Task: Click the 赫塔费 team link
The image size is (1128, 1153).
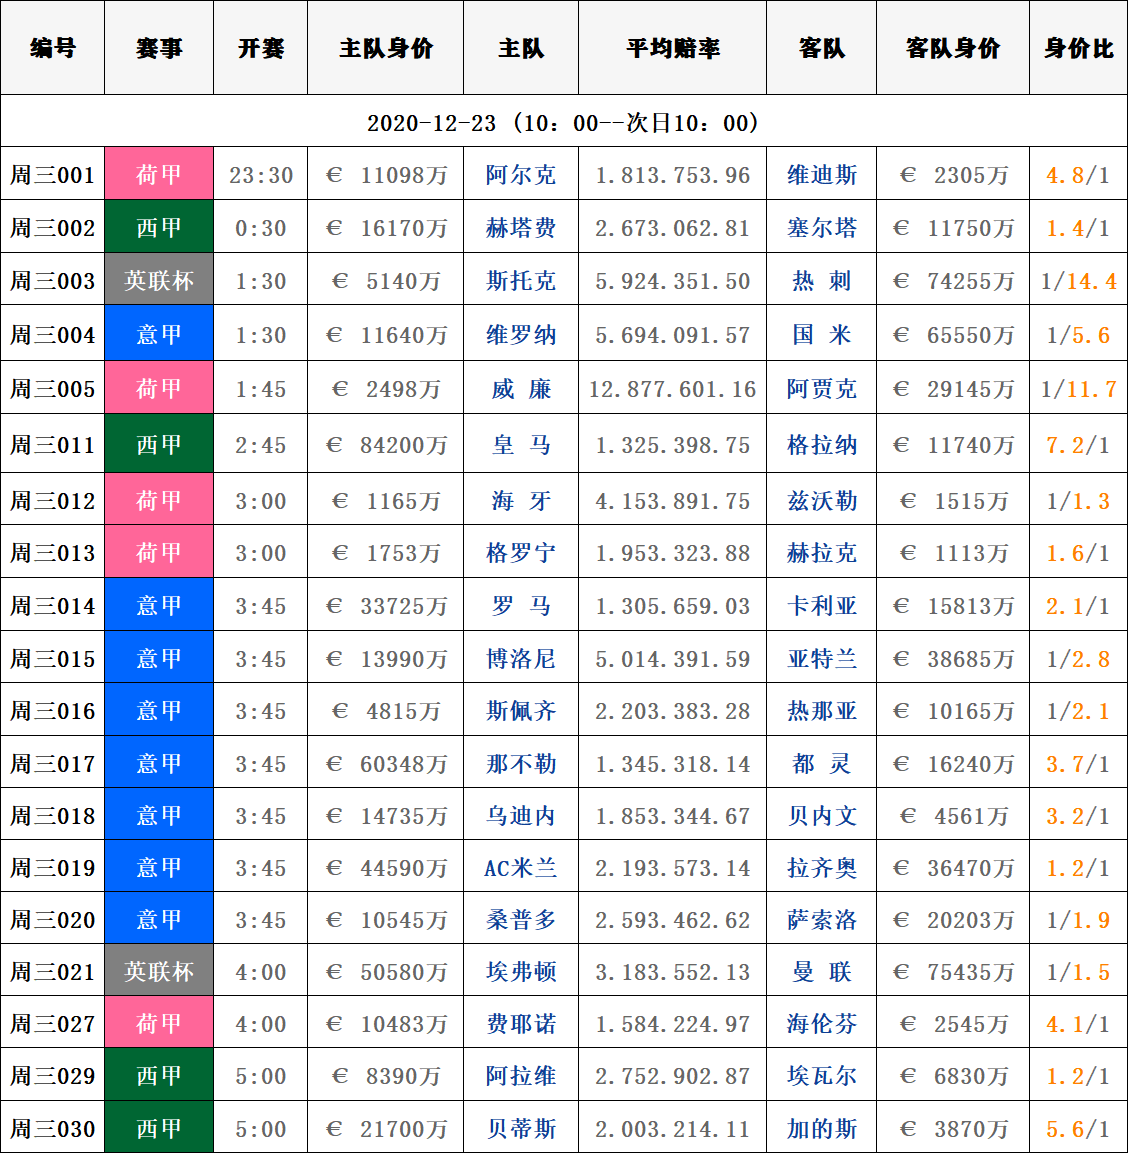Action: [x=520, y=228]
